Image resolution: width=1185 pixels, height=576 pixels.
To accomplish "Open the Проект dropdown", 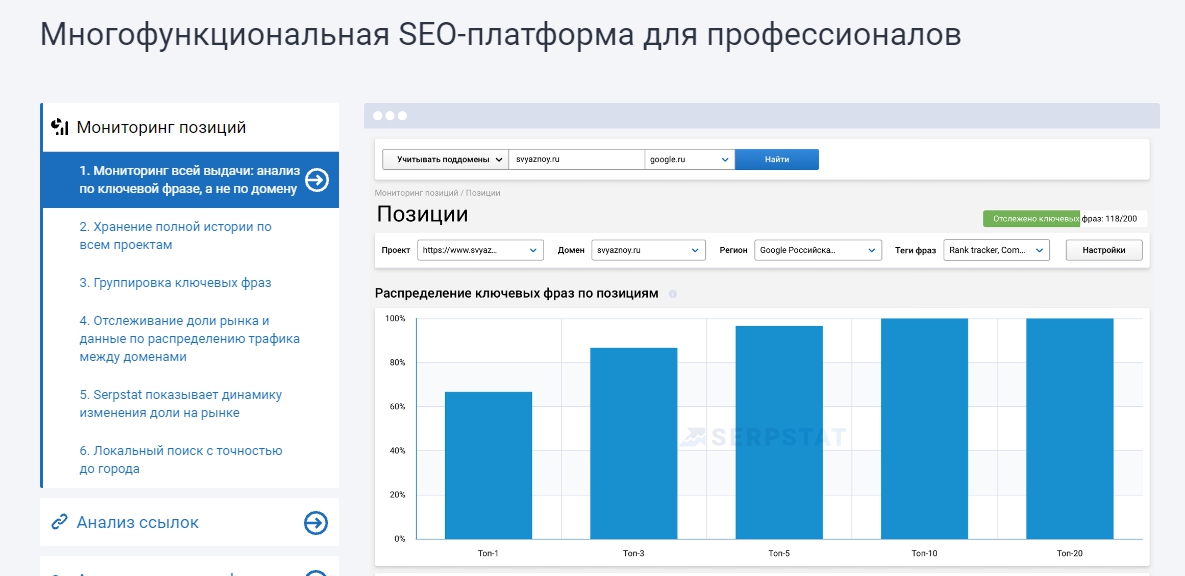I will [480, 250].
